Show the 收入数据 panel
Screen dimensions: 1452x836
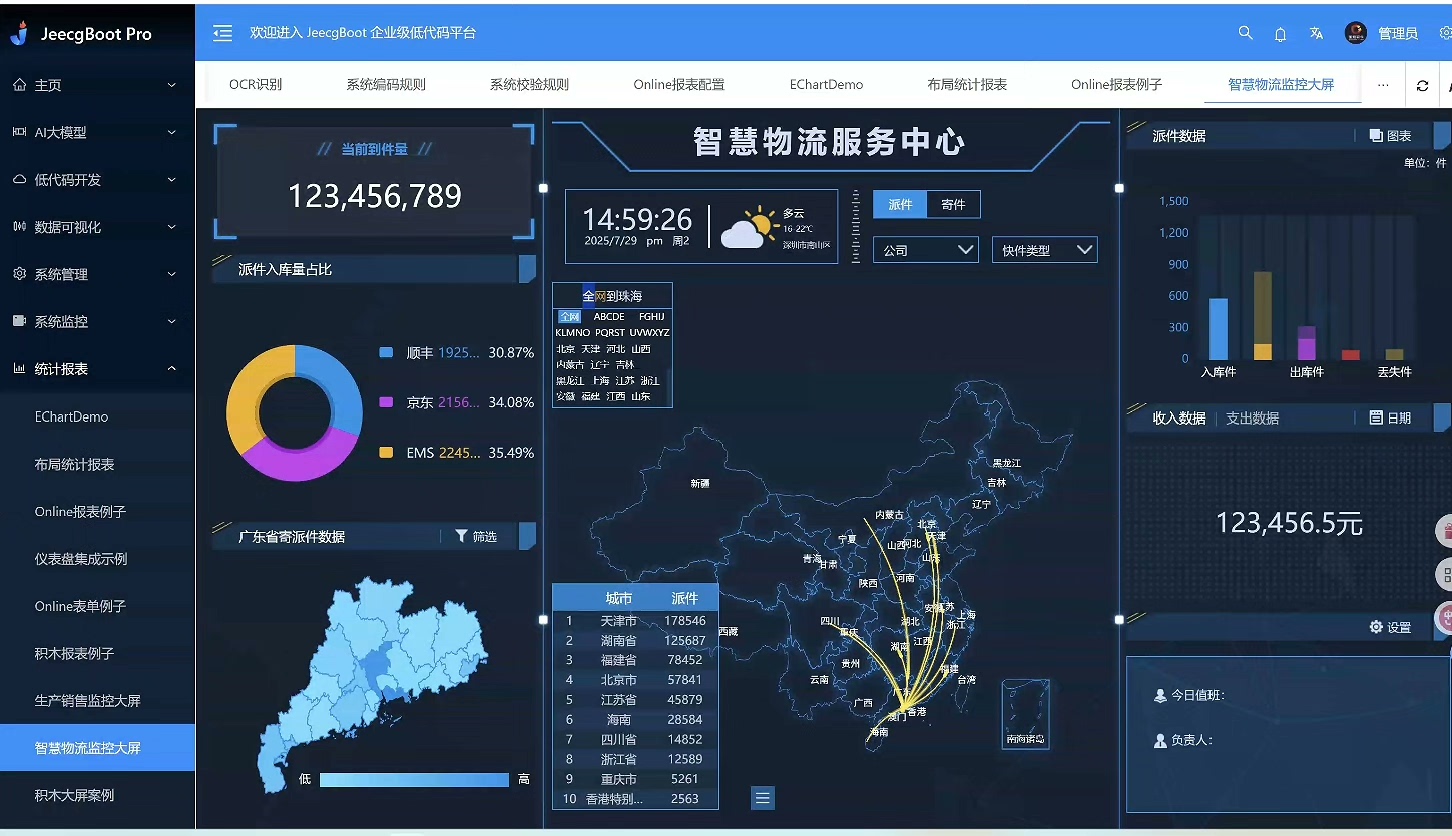click(1179, 418)
